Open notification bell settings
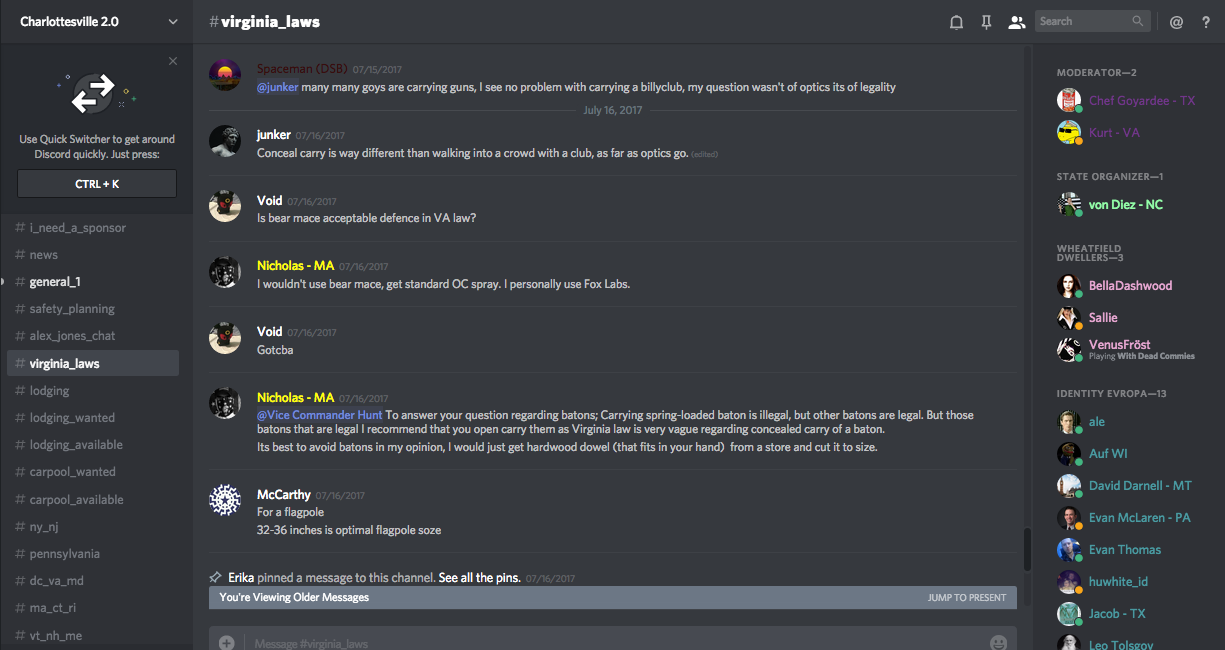 pos(956,22)
